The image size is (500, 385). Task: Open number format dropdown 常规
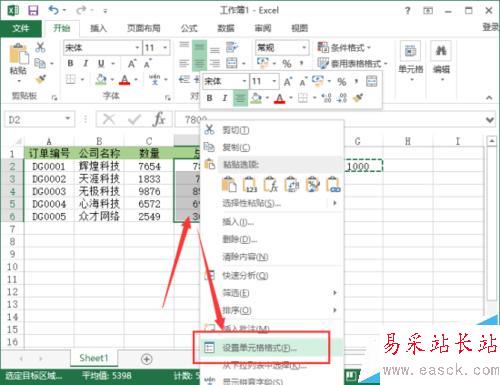(304, 48)
